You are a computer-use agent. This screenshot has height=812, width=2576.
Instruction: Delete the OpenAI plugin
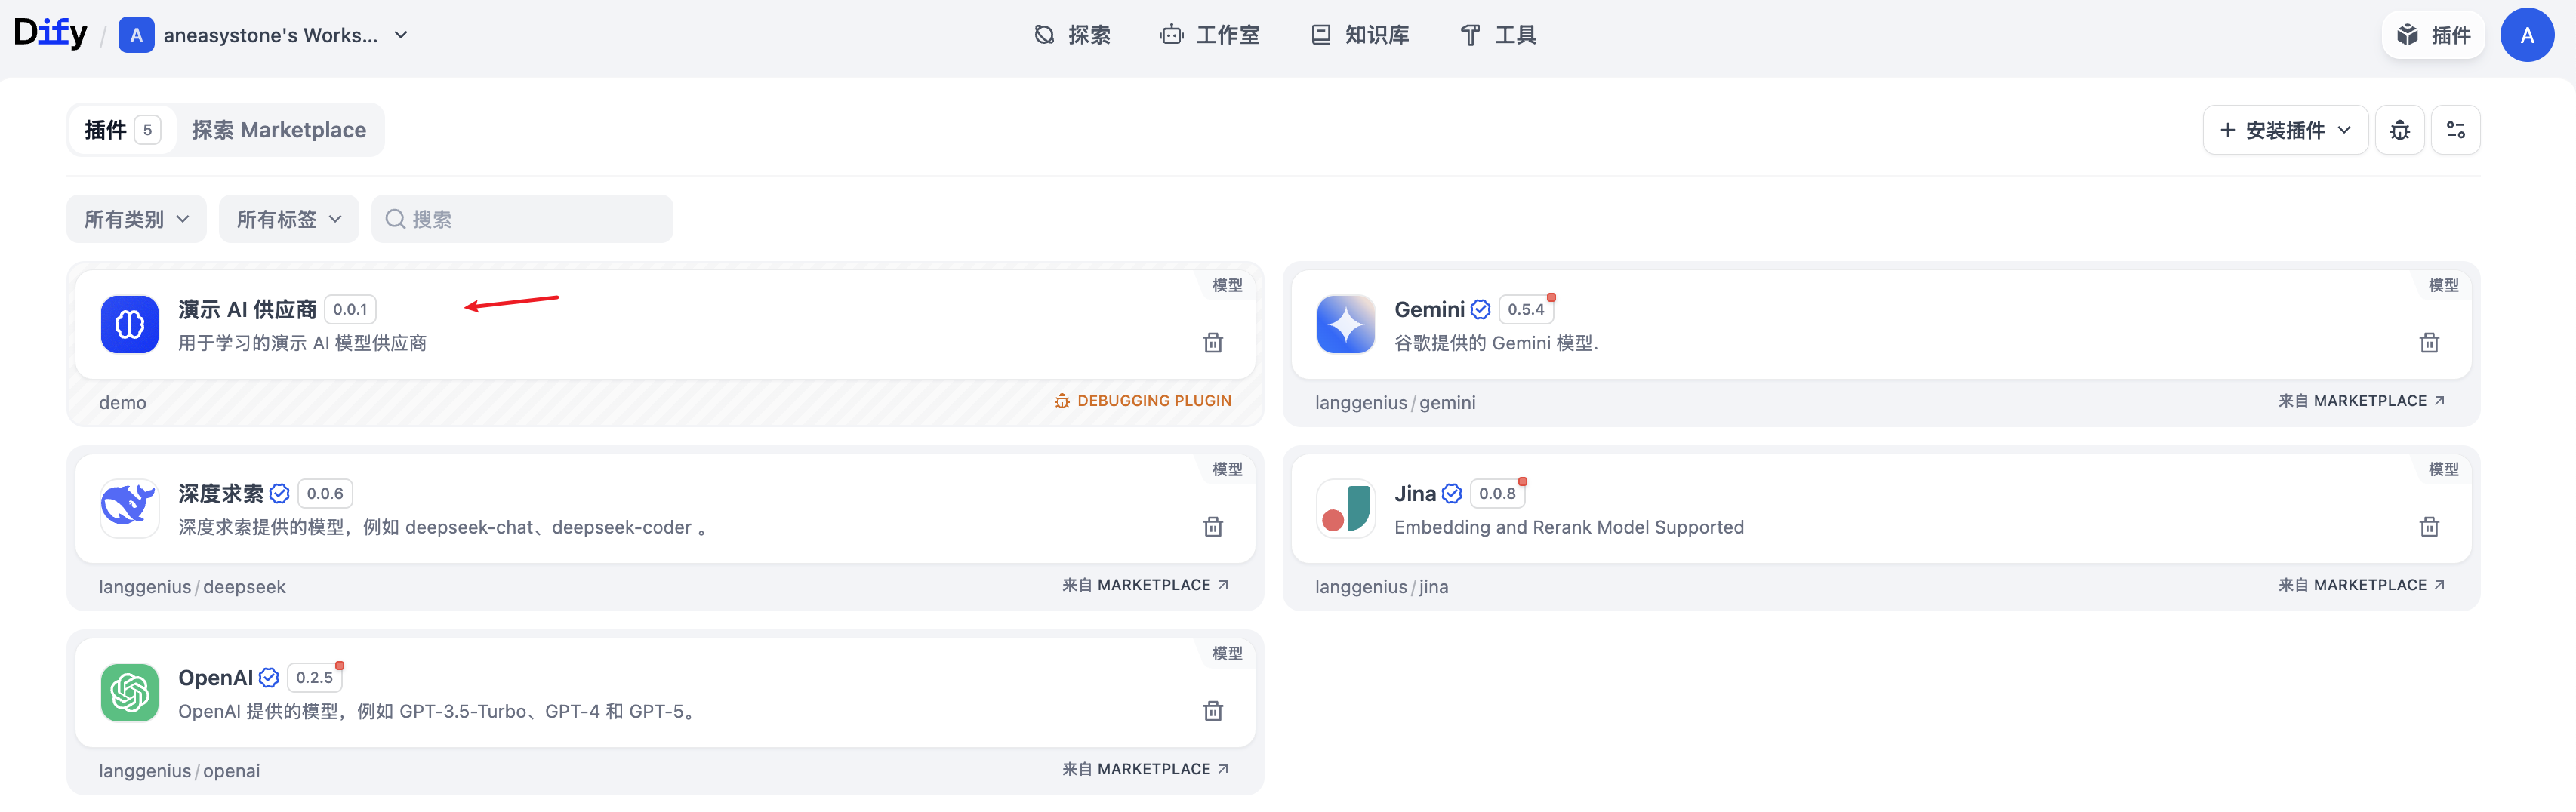1212,711
